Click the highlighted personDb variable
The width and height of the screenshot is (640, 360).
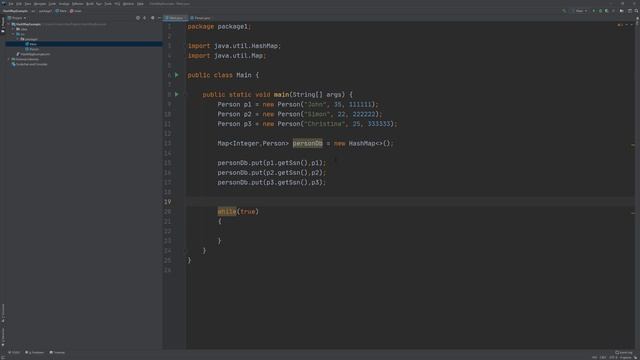click(x=307, y=143)
